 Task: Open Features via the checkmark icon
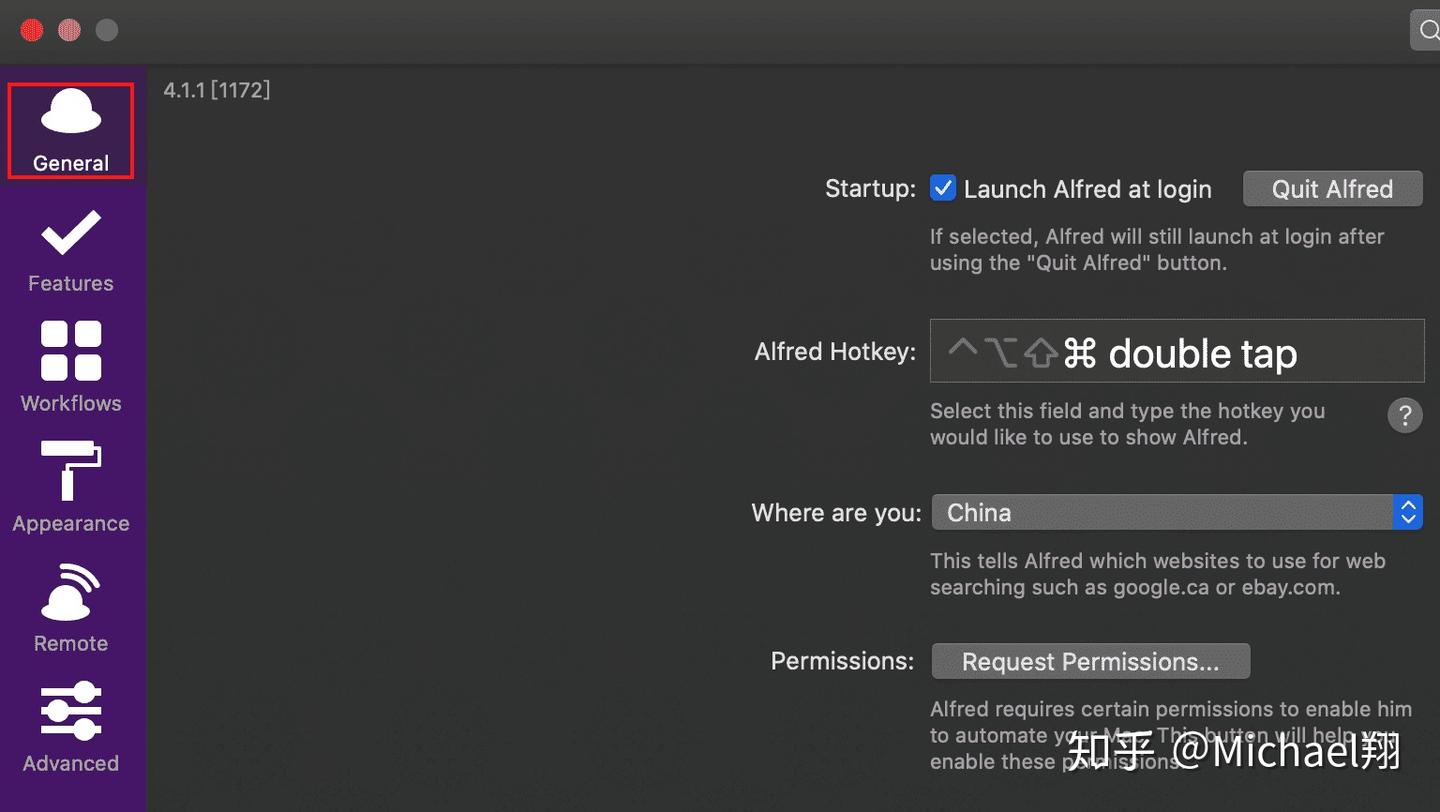coord(71,233)
